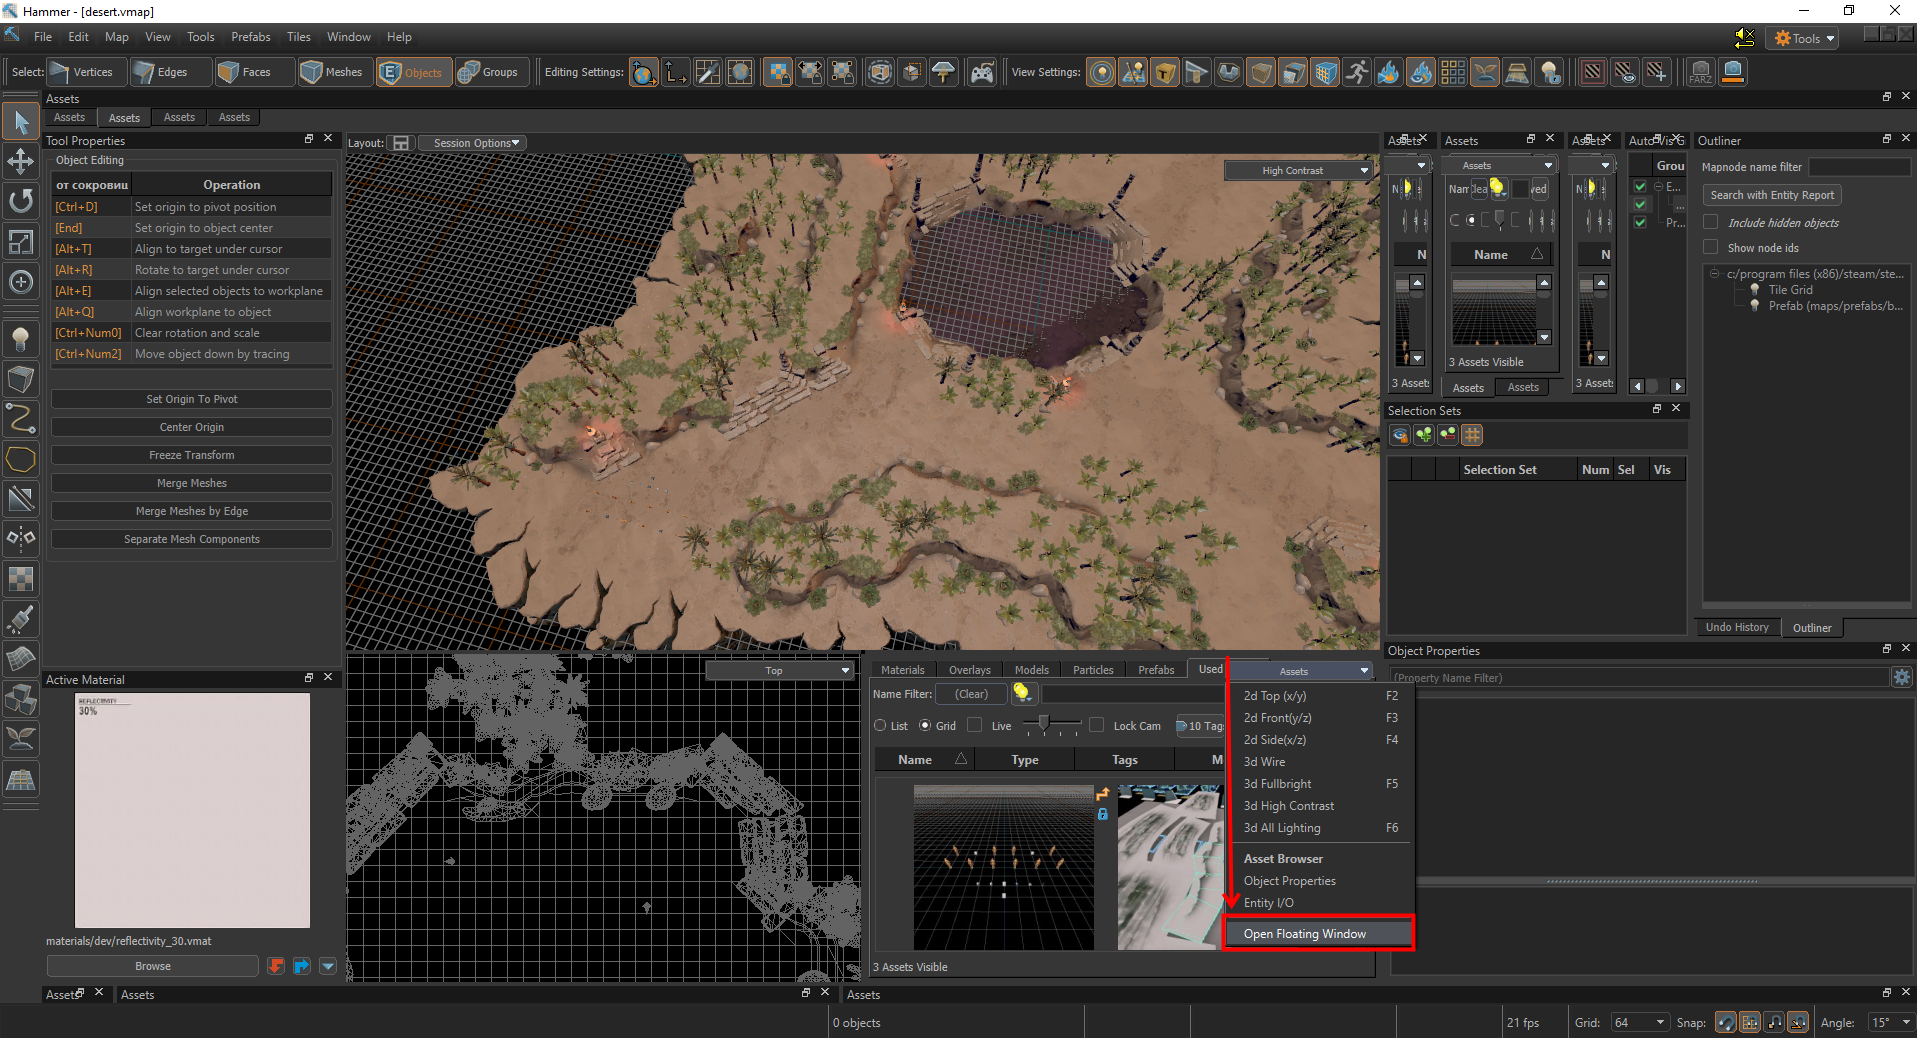This screenshot has width=1917, height=1038.
Task: Open the High Contrast view dropdown
Action: coord(1297,171)
